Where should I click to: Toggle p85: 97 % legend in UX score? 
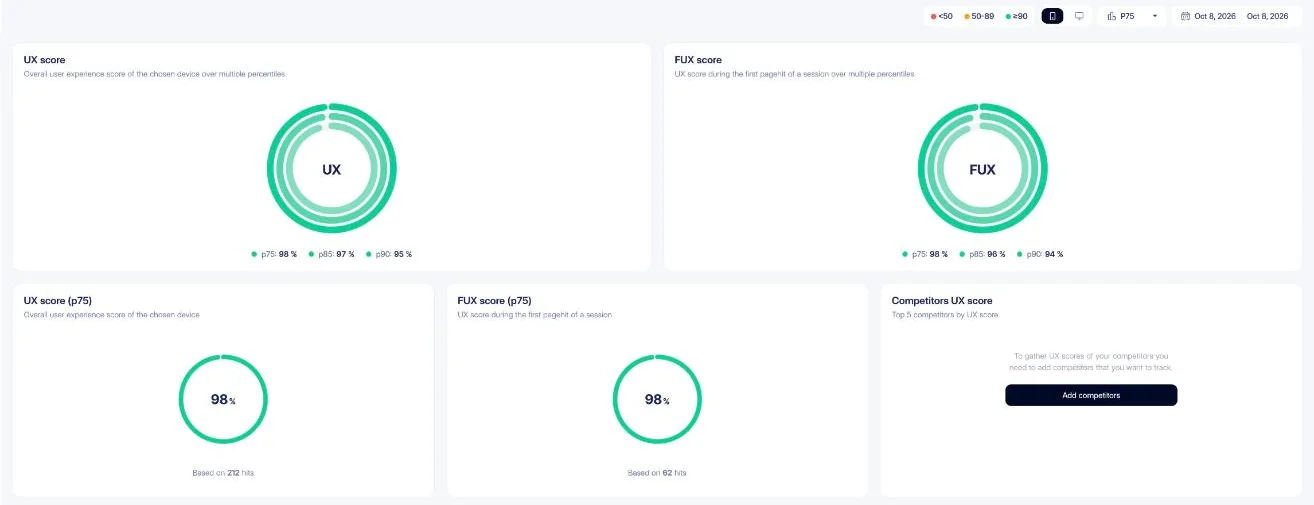[331, 254]
